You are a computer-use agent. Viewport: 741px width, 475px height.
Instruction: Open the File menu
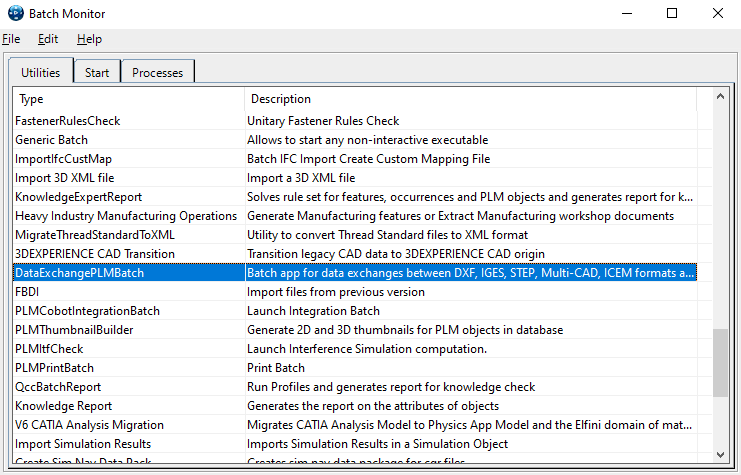[11, 39]
